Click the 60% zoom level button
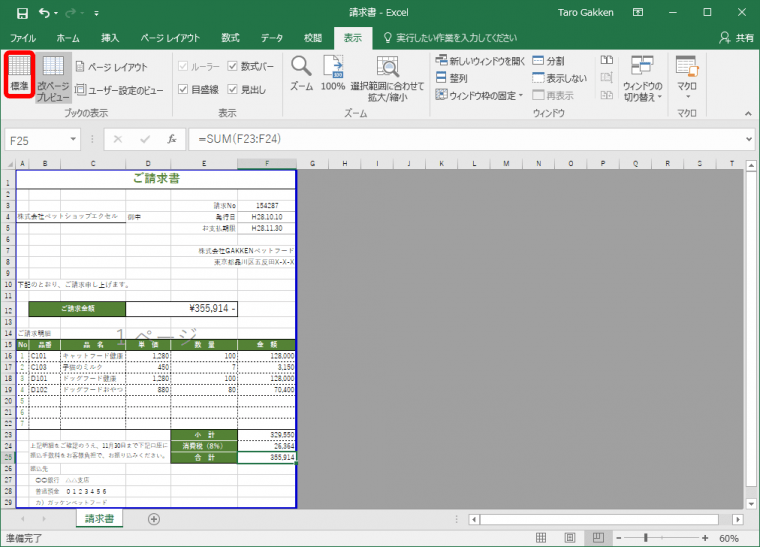The height and width of the screenshot is (547, 760). (729, 538)
